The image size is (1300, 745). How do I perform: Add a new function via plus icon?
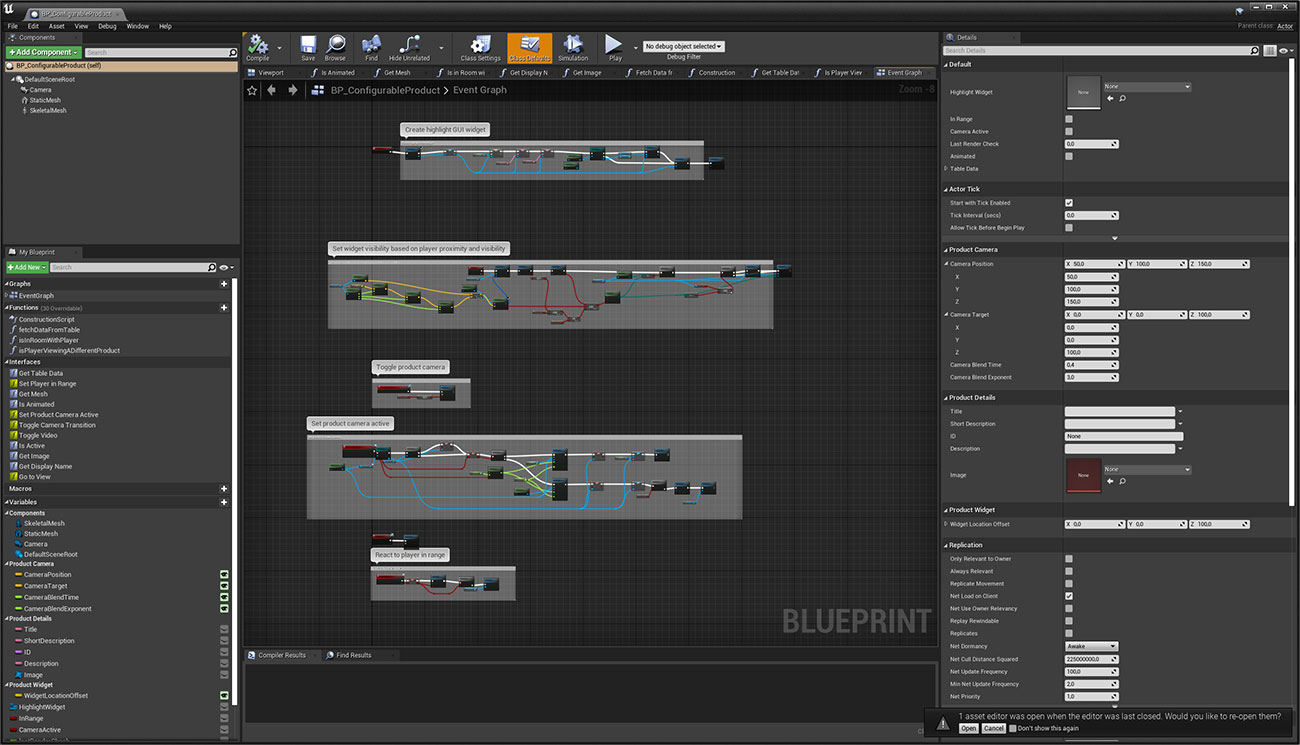(224, 308)
